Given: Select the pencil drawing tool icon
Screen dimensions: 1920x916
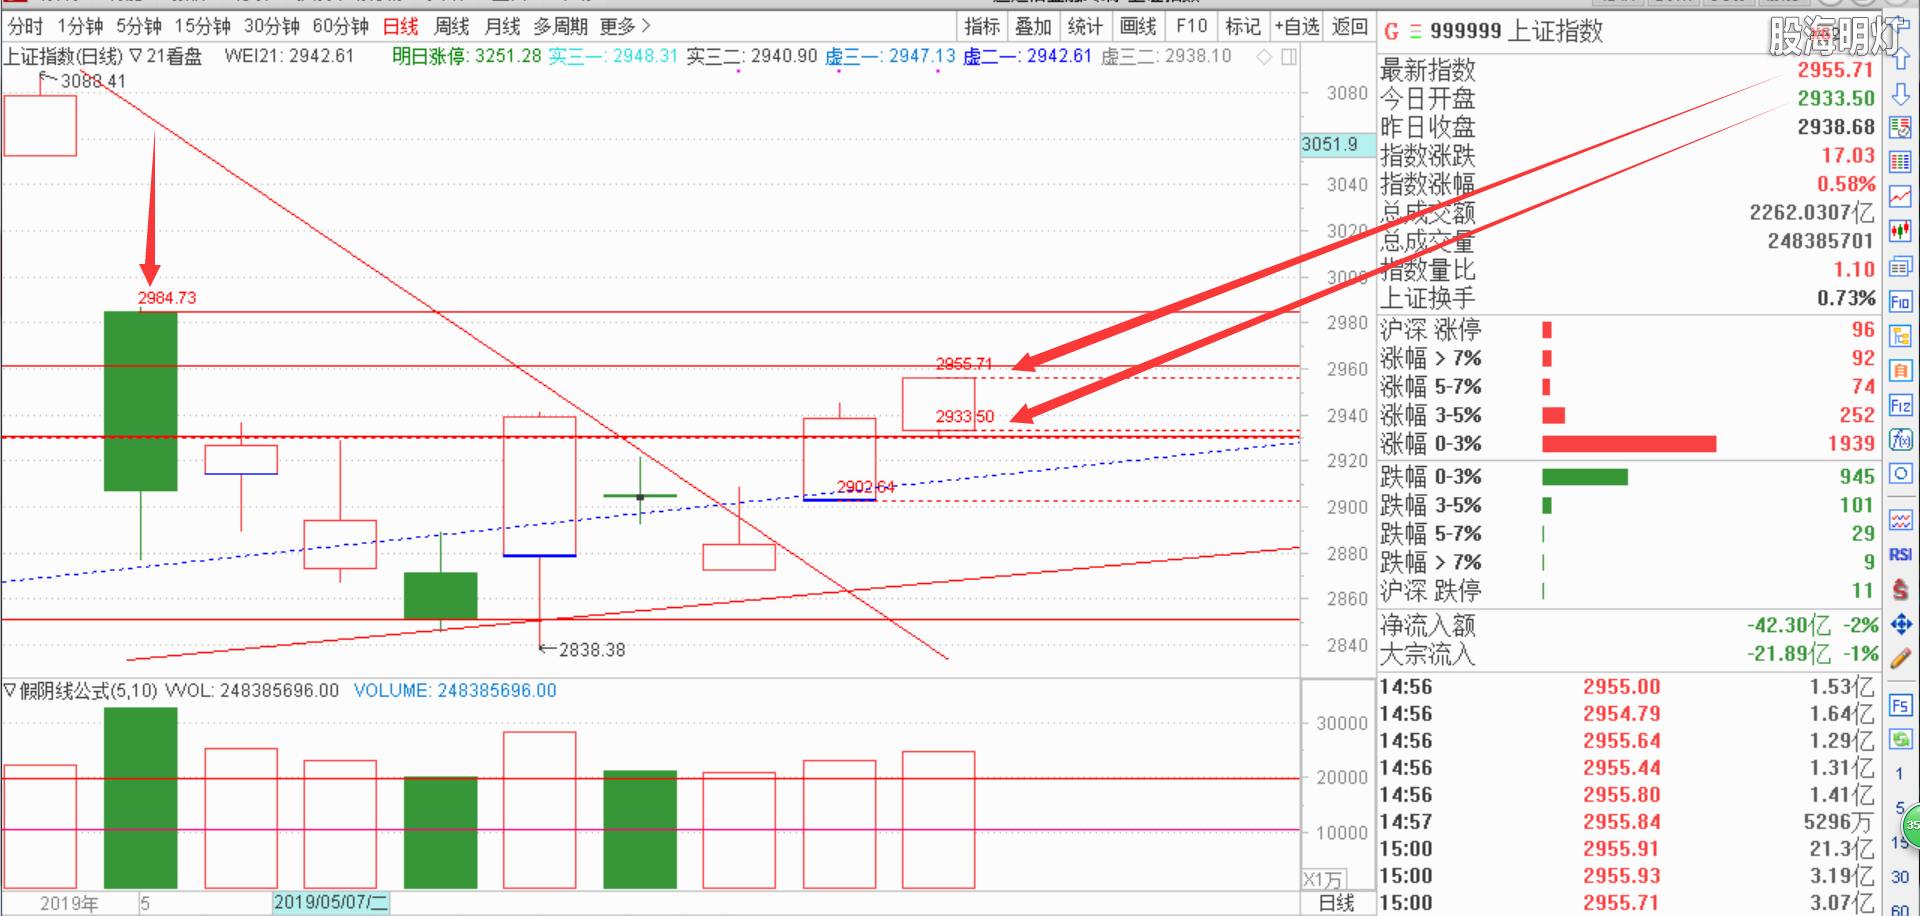Looking at the screenshot, I should [1900, 659].
